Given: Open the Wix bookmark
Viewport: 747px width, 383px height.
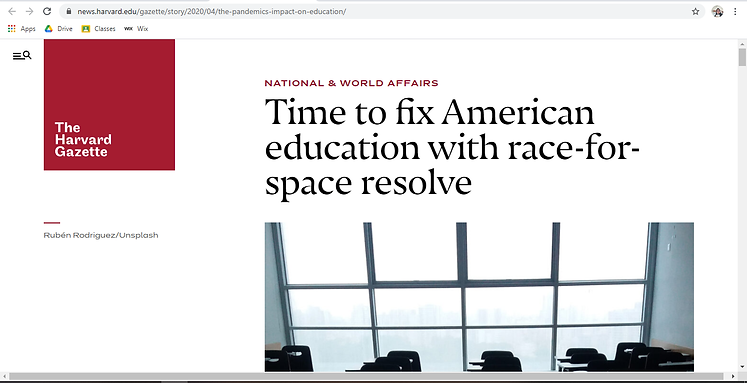Looking at the screenshot, I should [x=136, y=29].
